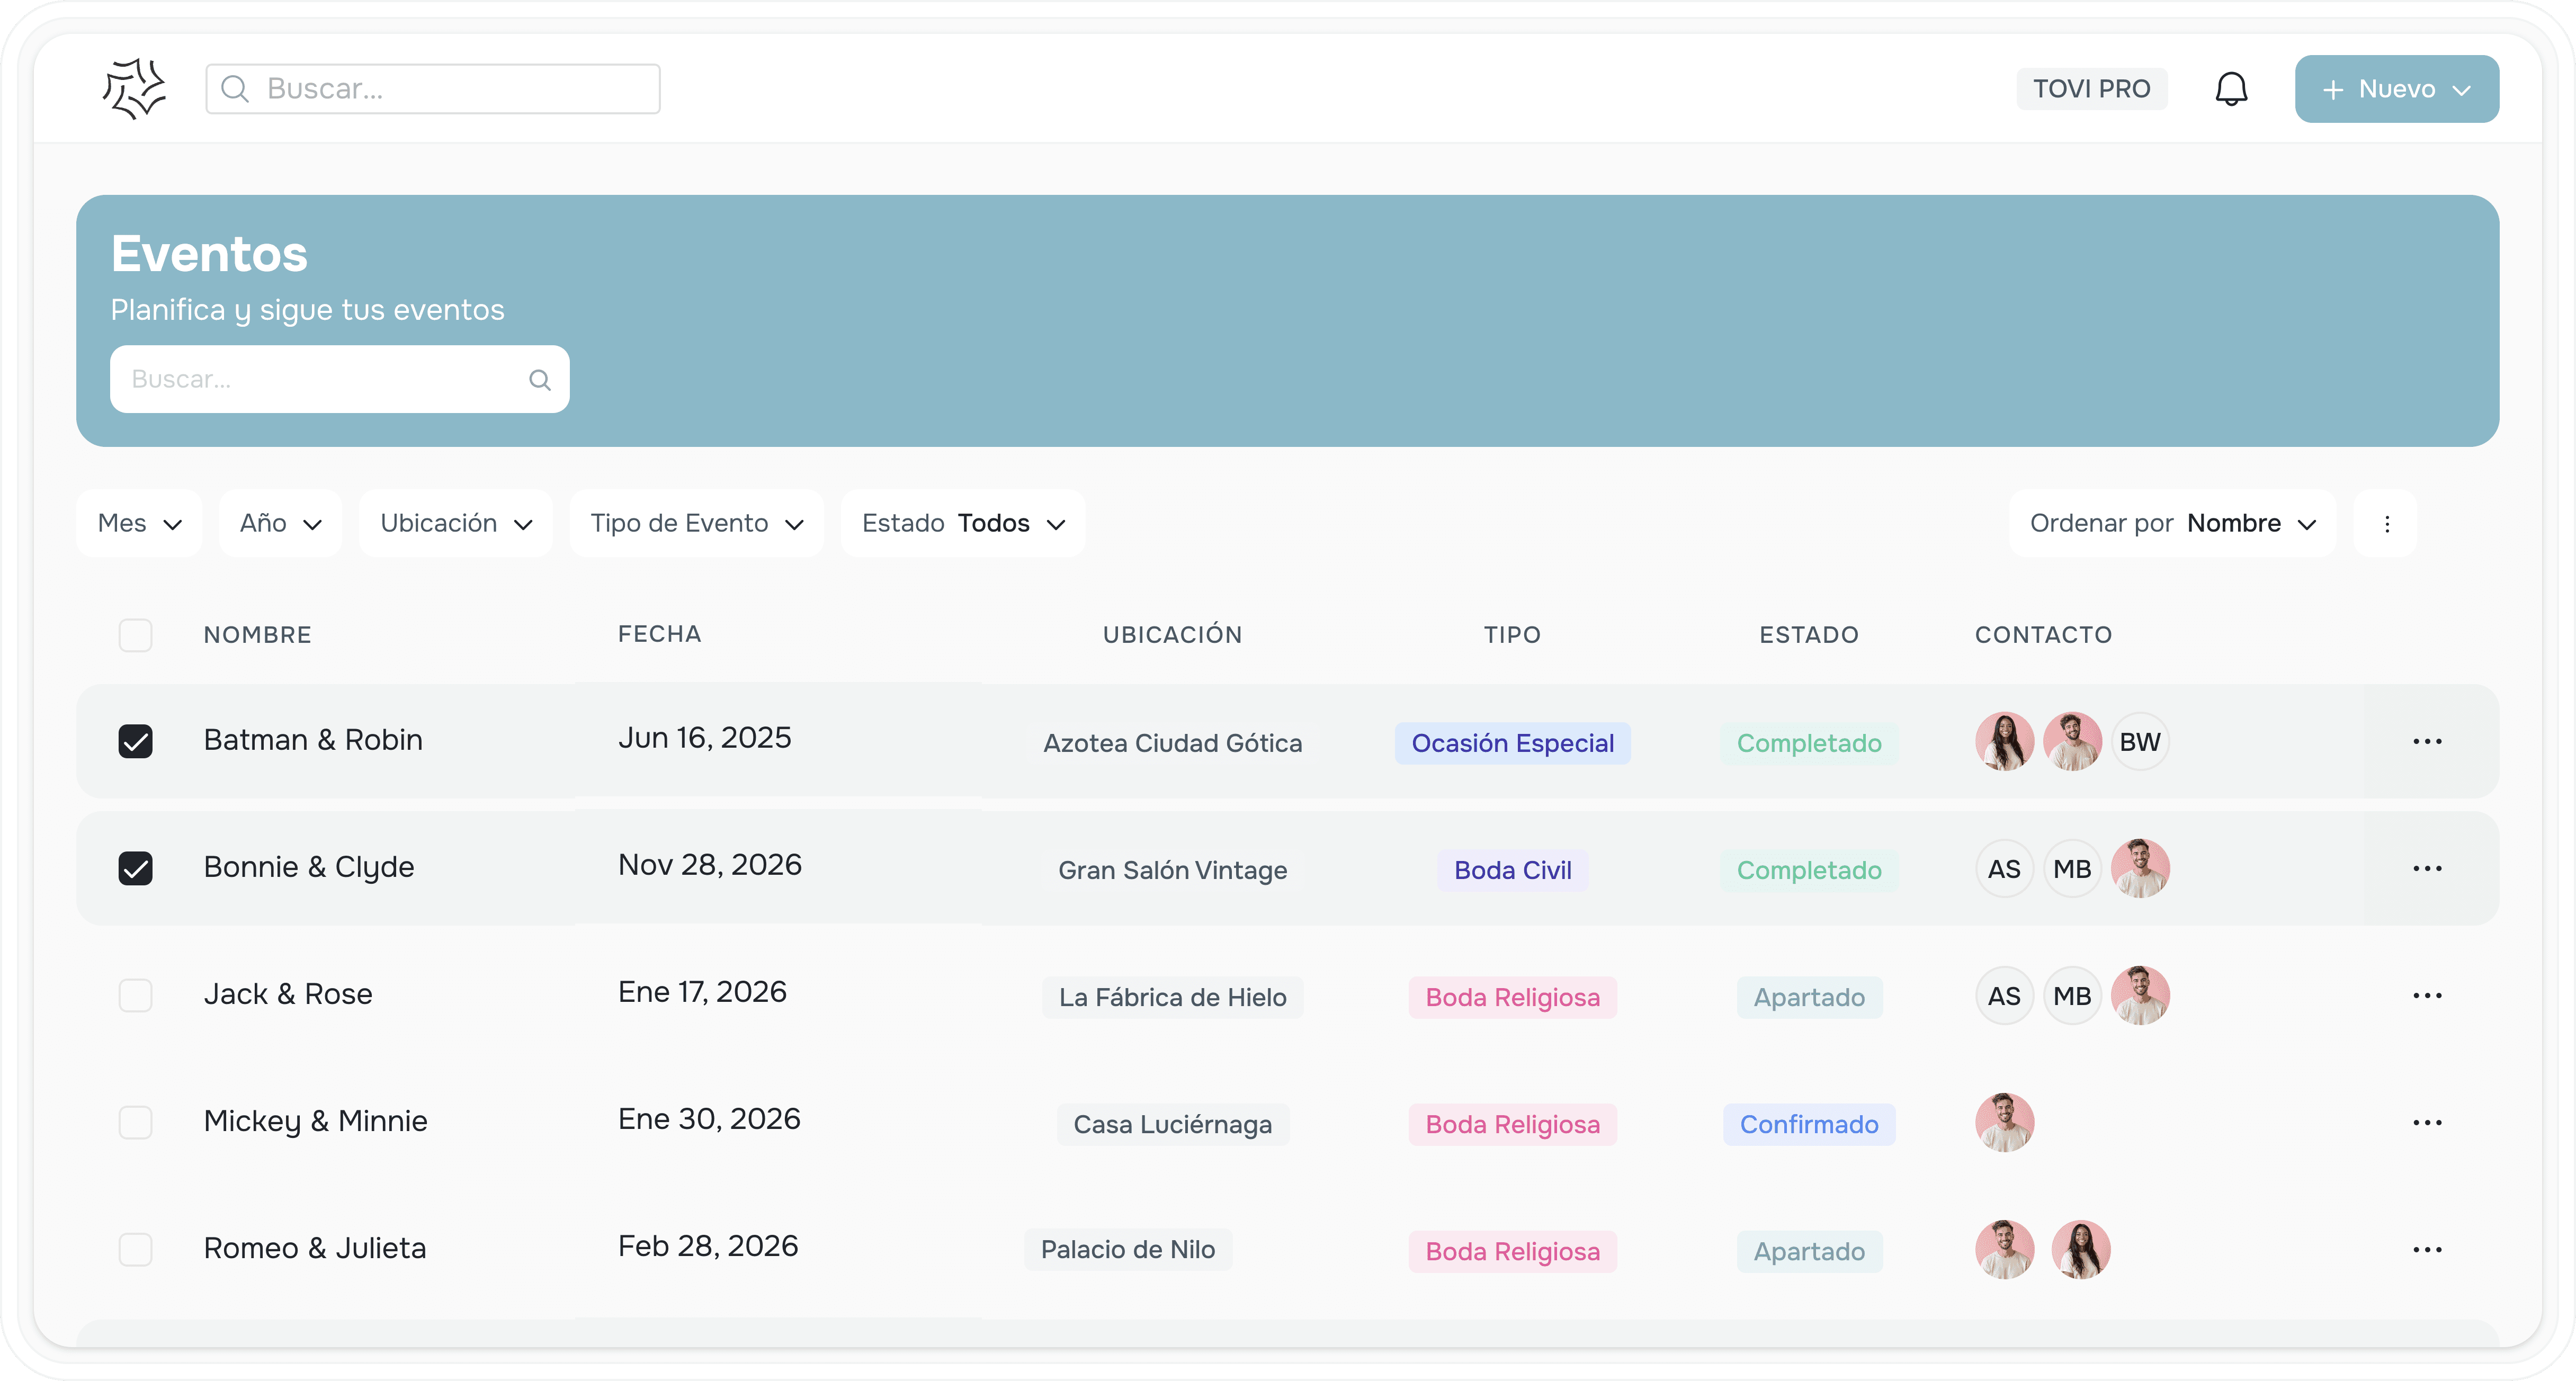
Task: Open the Estado Todos filter
Action: coord(963,524)
